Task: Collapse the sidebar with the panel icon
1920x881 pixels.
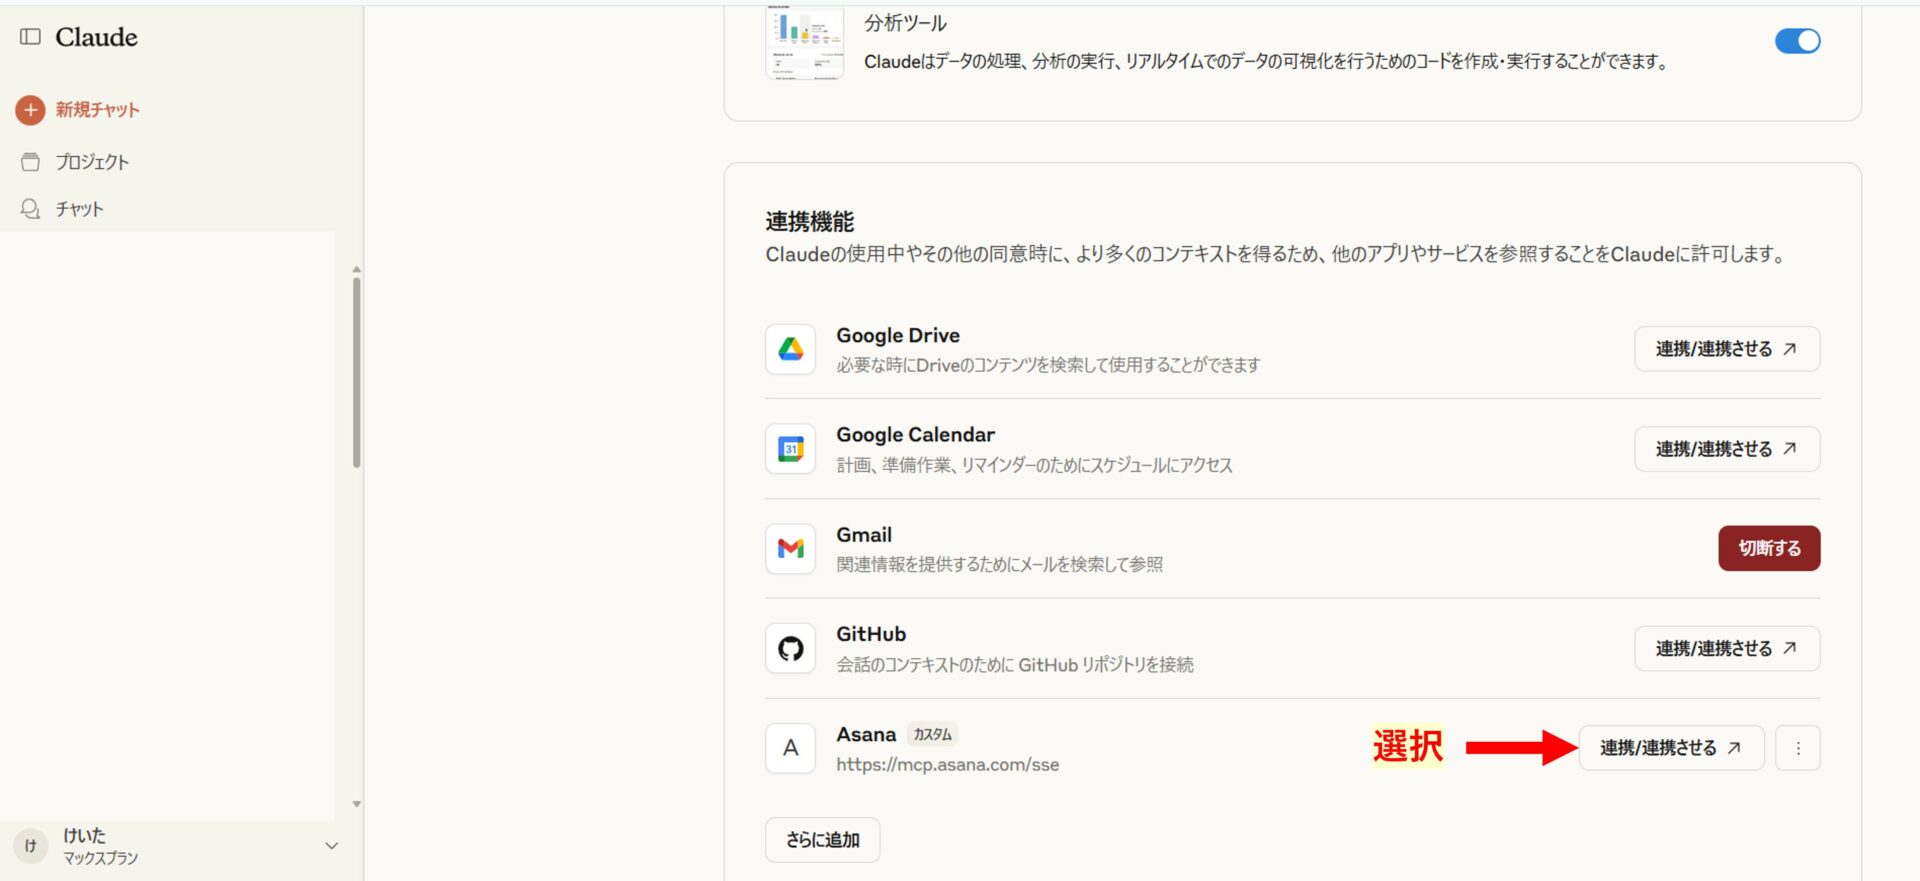Action: tap(30, 37)
